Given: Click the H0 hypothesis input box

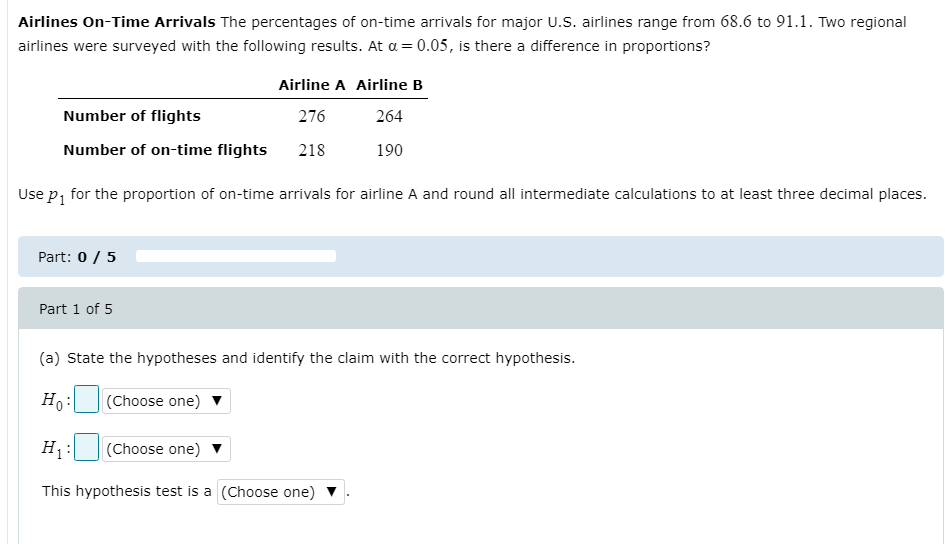Looking at the screenshot, I should pyautogui.click(x=87, y=401).
